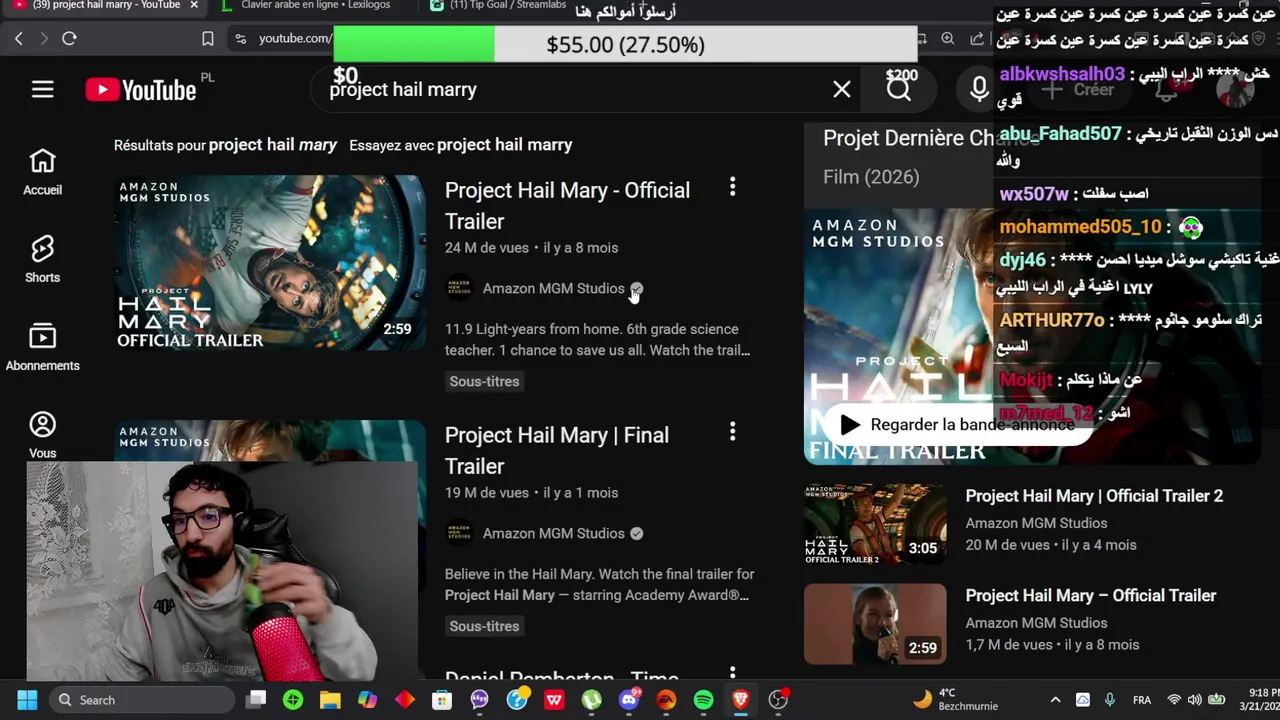Open Spotify from the taskbar
The width and height of the screenshot is (1280, 720).
pos(703,700)
